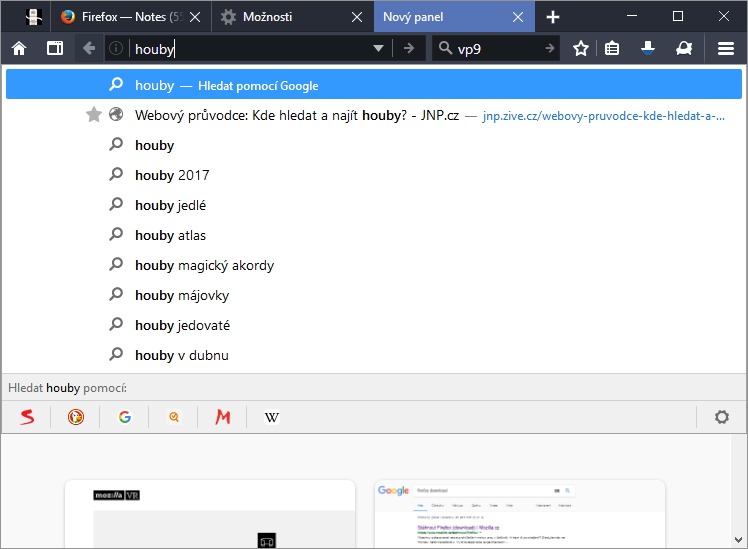Bookmark this page with star icon
This screenshot has width=748, height=549.
pos(581,48)
